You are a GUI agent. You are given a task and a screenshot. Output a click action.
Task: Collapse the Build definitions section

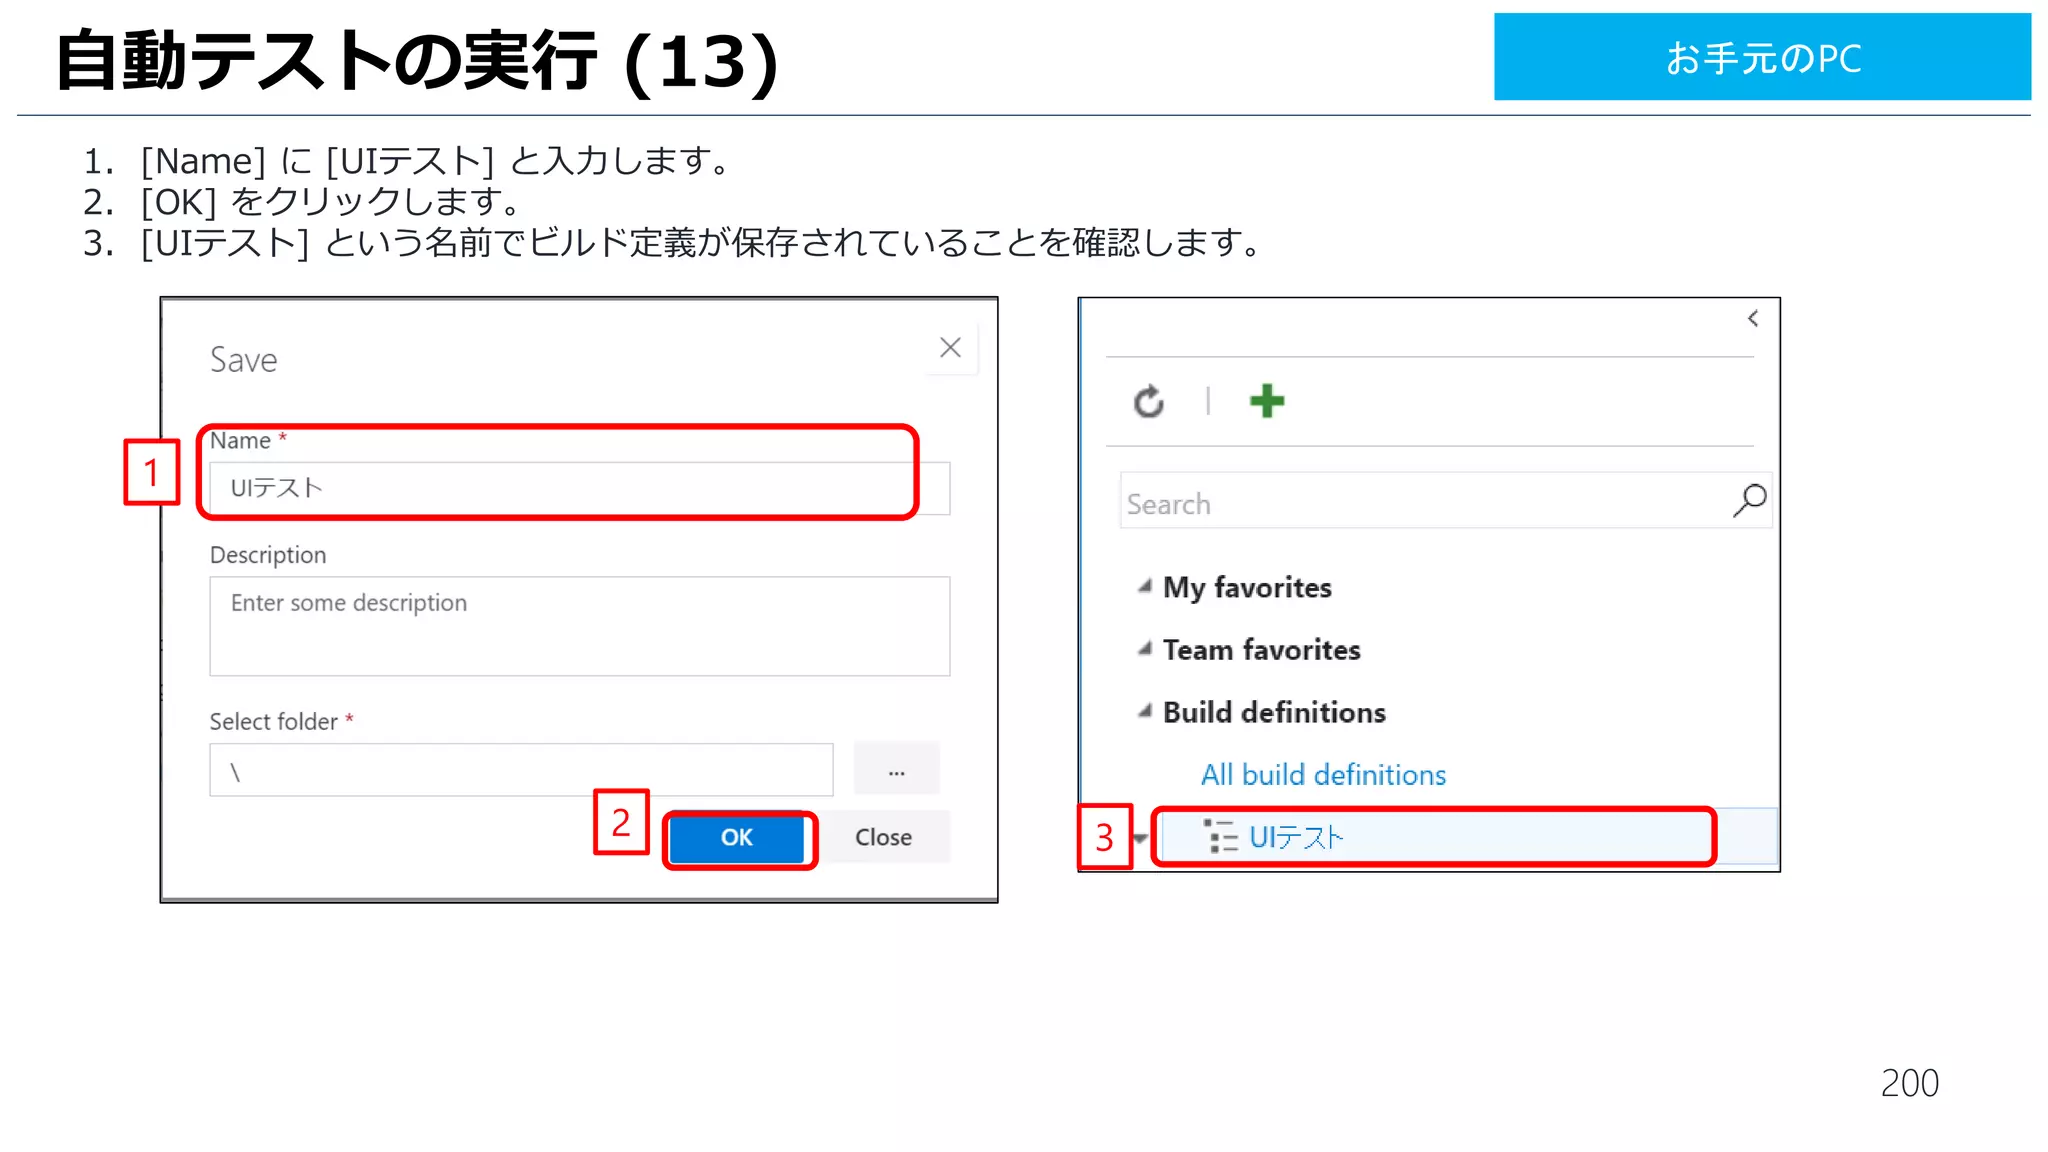(x=1145, y=711)
